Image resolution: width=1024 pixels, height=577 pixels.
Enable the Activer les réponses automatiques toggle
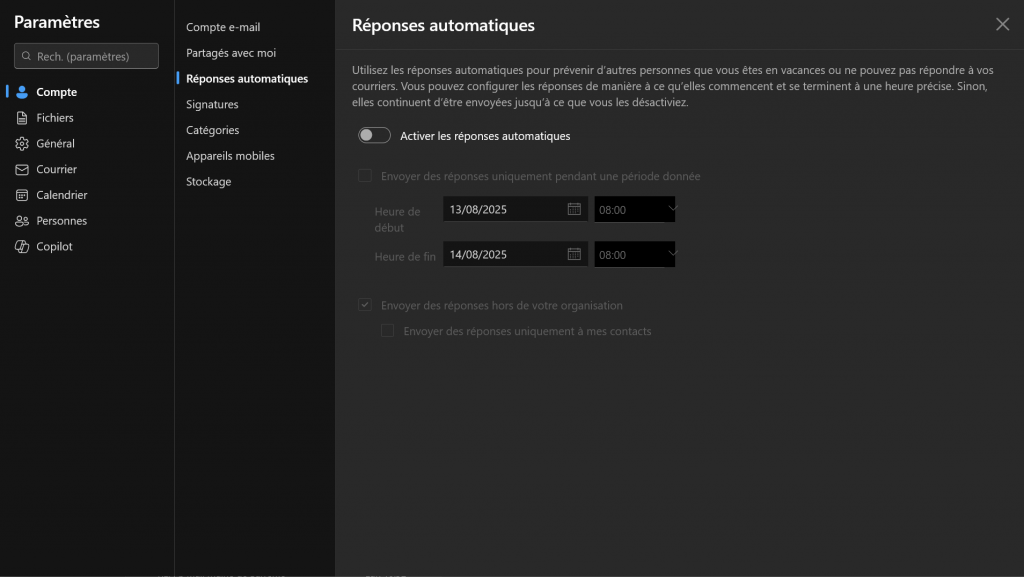[374, 136]
